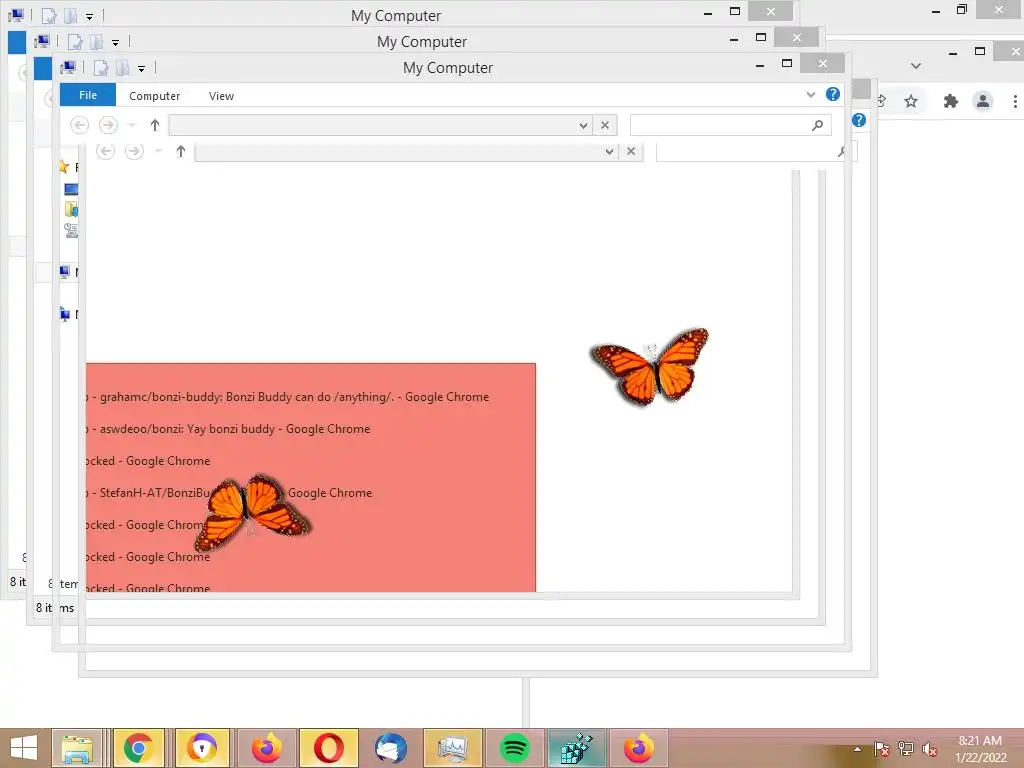This screenshot has width=1024, height=768.
Task: Click Back arrow below the File tab
Action: tap(80, 125)
